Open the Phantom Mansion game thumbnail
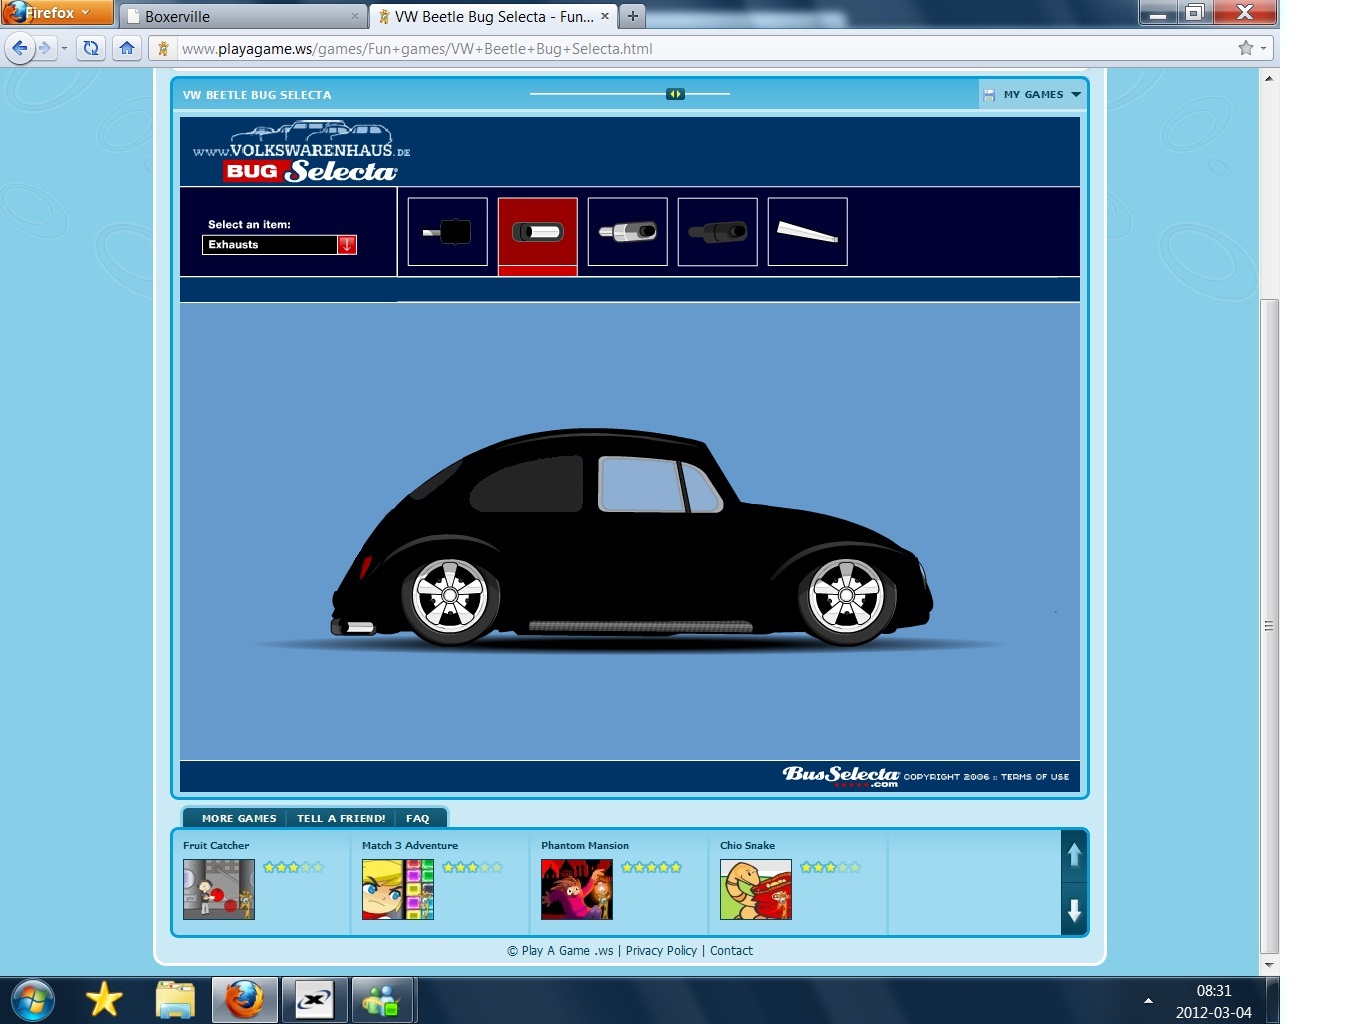The width and height of the screenshot is (1365, 1024). click(x=576, y=889)
